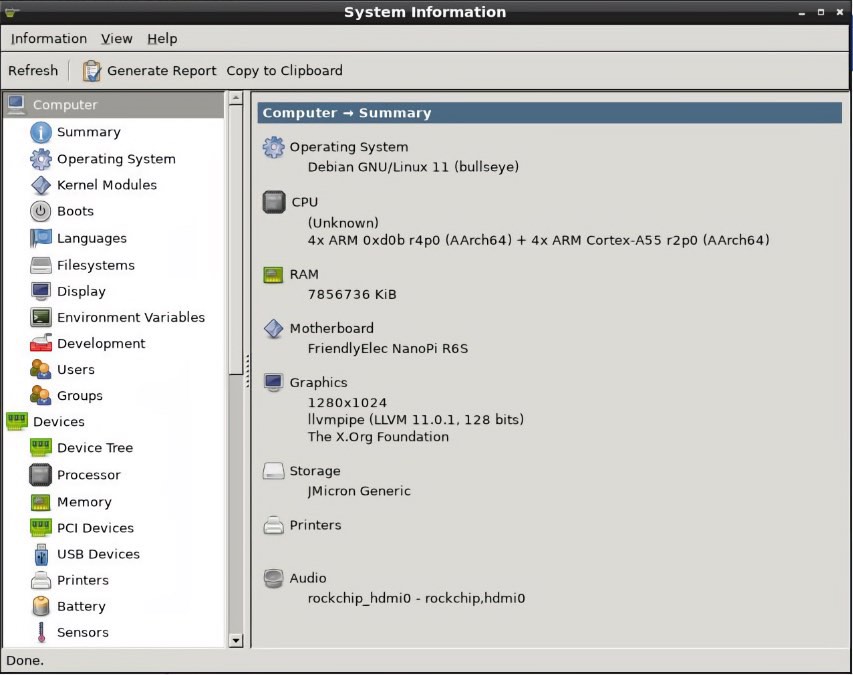Click the sidebar vertical scrollbar thumb
This screenshot has width=853, height=675.
236,239
